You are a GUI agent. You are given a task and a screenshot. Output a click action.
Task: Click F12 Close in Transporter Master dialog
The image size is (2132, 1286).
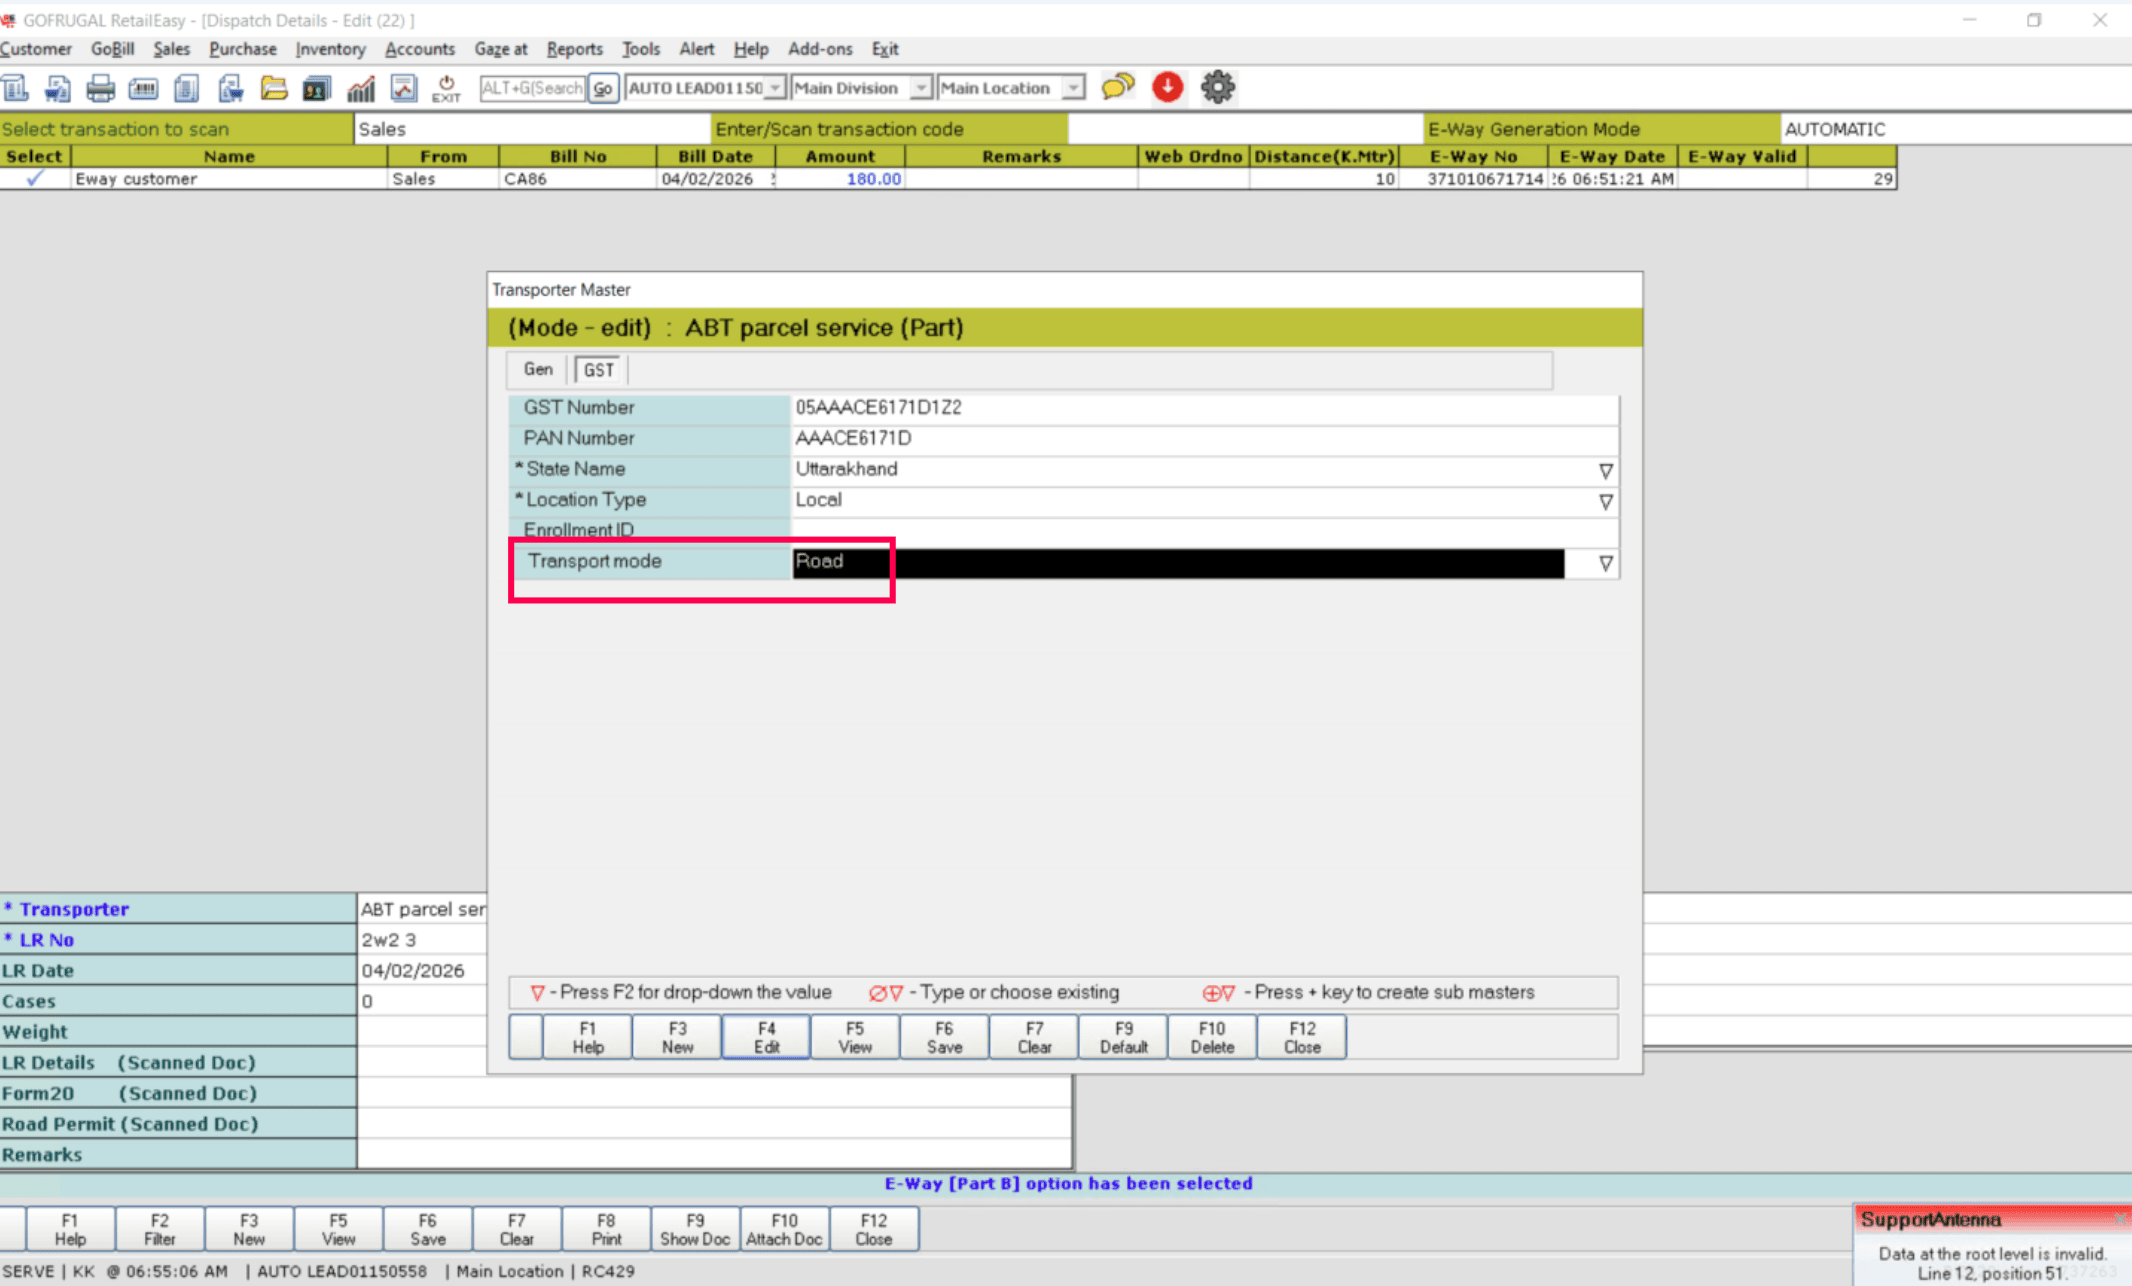pyautogui.click(x=1301, y=1037)
